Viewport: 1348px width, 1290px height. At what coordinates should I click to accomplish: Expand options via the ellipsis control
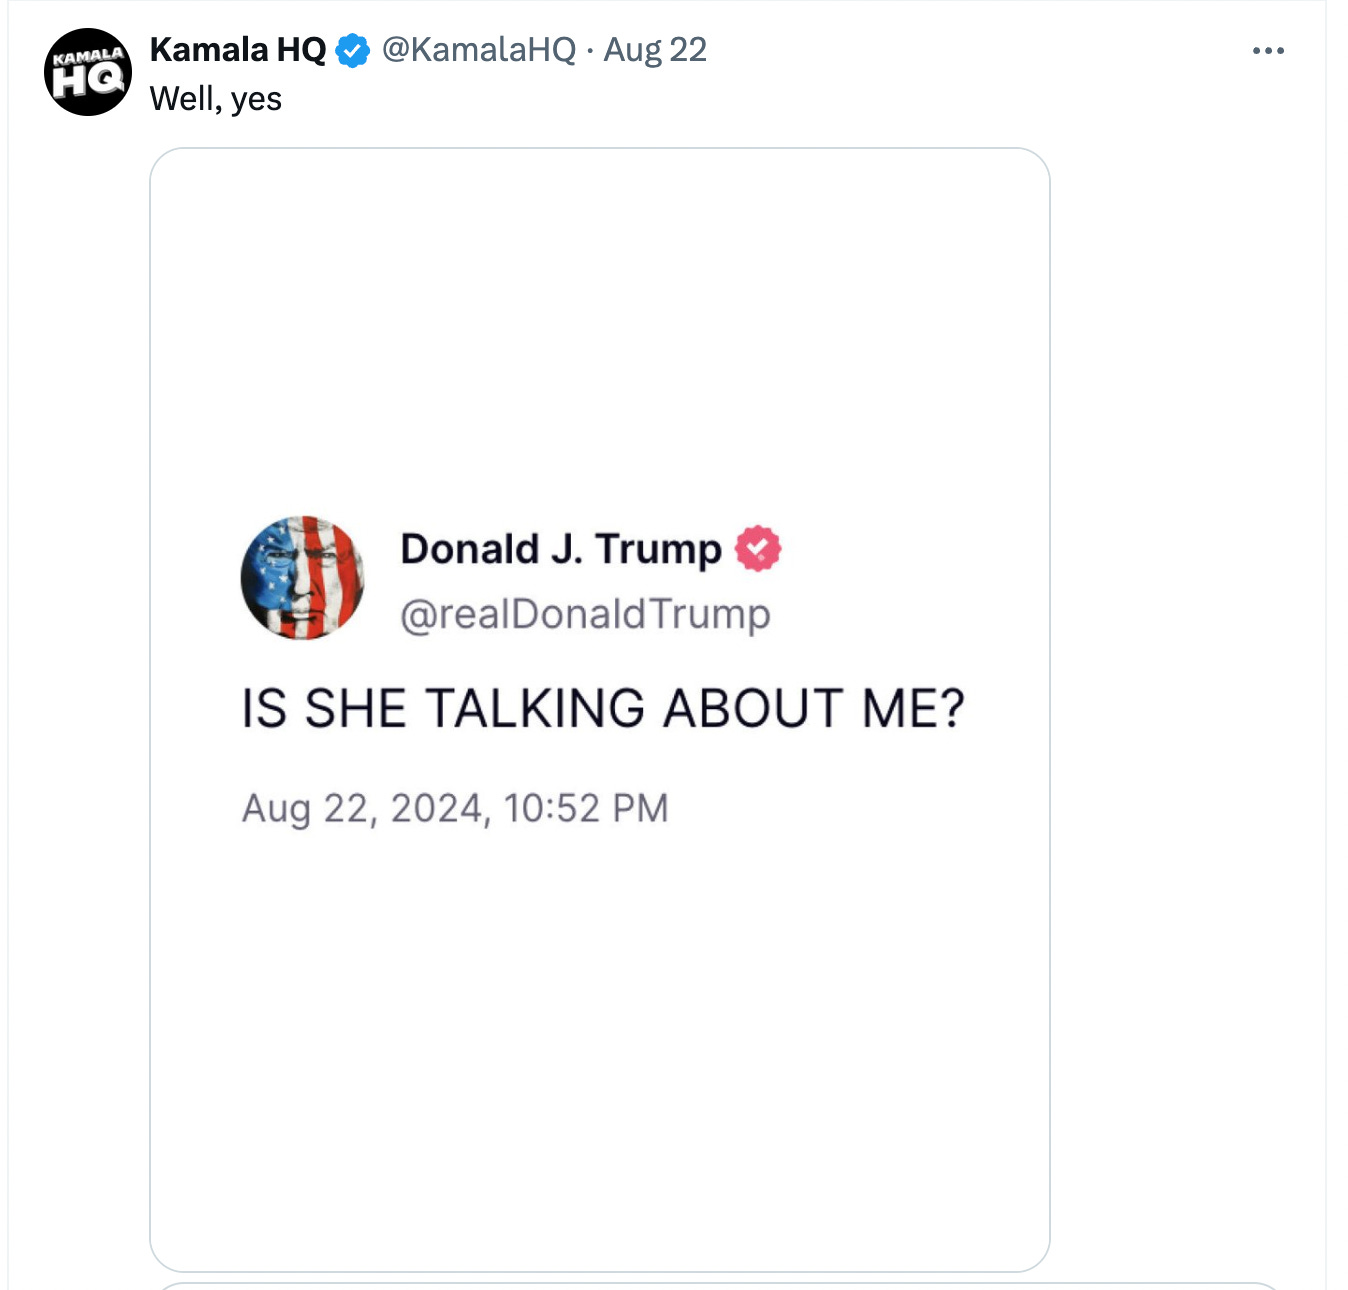1268,48
